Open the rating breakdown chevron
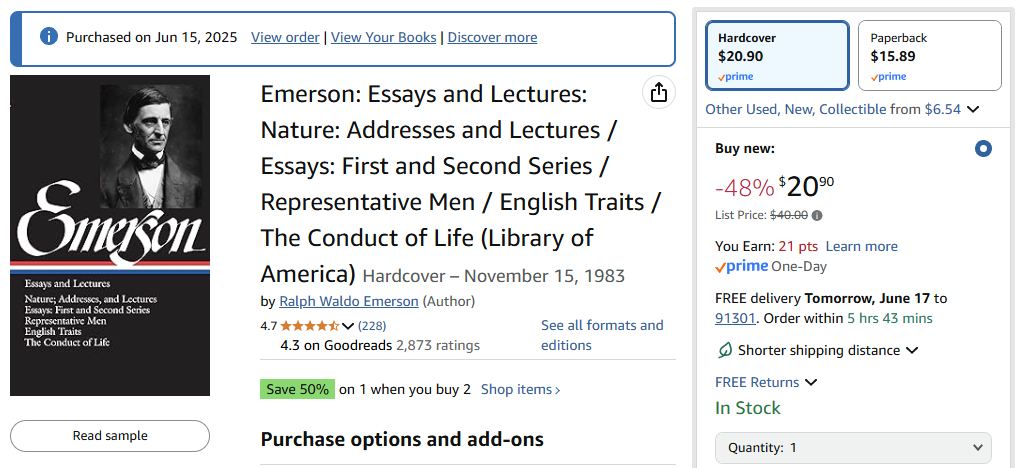 pyautogui.click(x=348, y=326)
